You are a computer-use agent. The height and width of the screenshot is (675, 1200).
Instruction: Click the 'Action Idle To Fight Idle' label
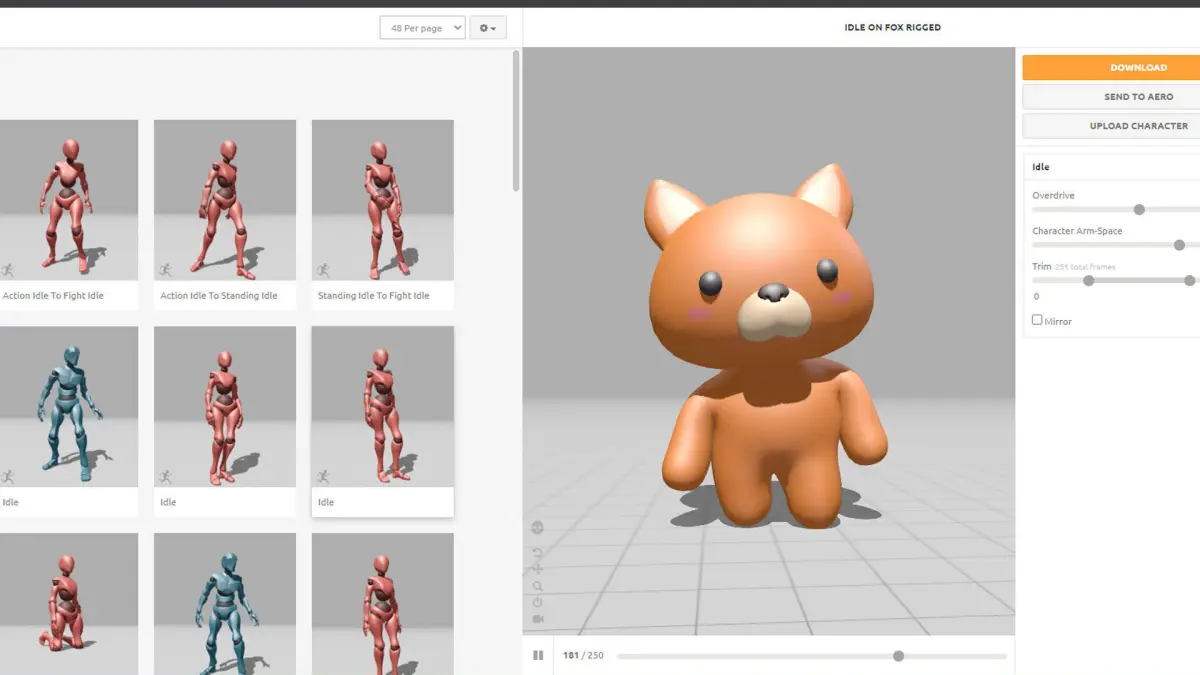[x=53, y=296]
